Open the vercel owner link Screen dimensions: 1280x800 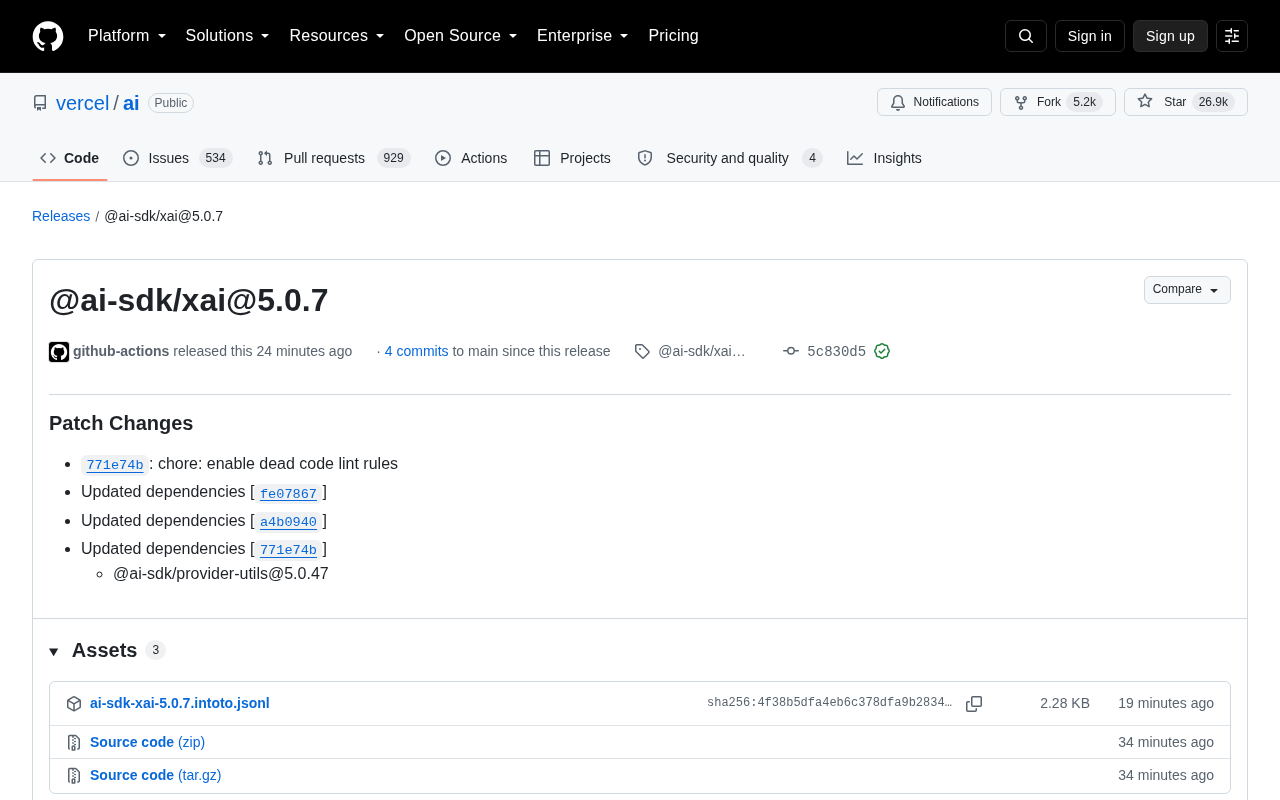coord(82,103)
